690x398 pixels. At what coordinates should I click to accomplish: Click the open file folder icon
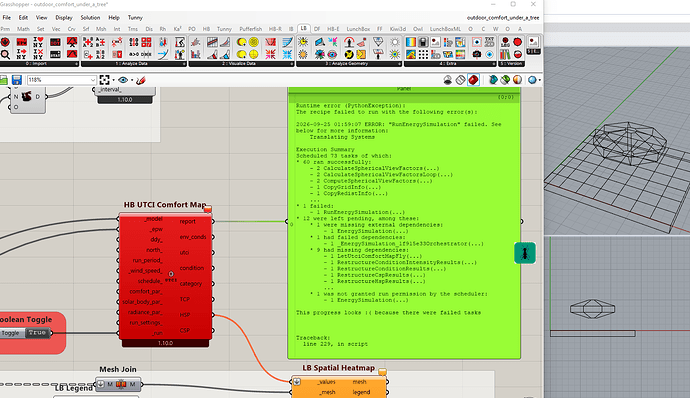4,80
